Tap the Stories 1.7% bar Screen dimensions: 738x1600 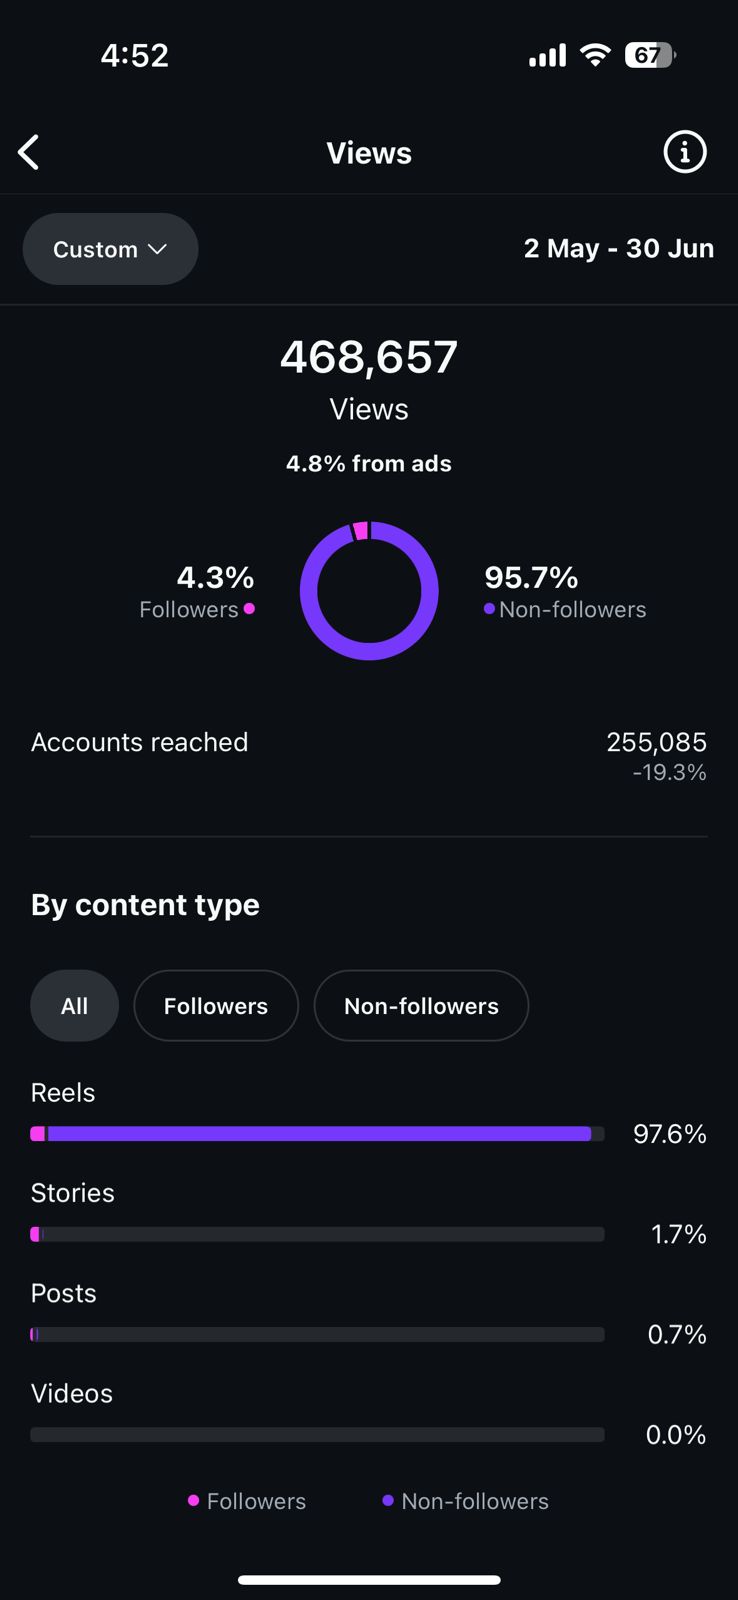click(318, 1234)
